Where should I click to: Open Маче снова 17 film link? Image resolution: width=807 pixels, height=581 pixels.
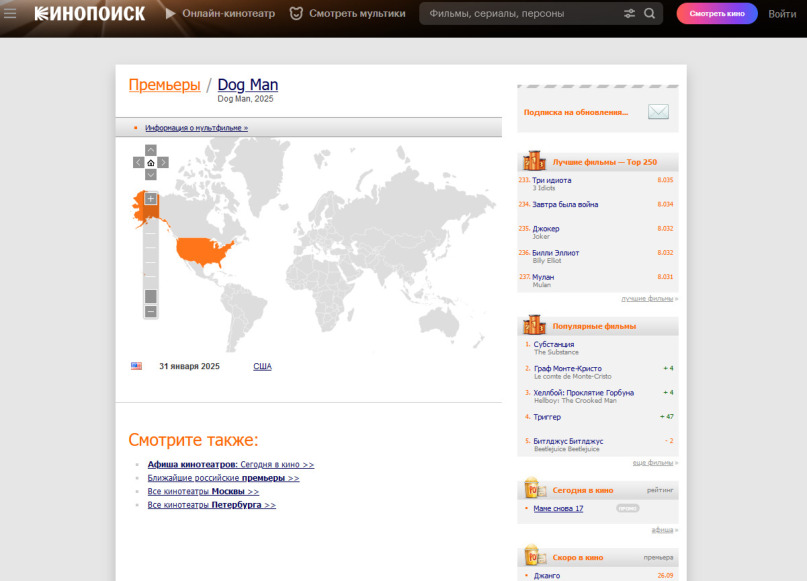pos(558,508)
